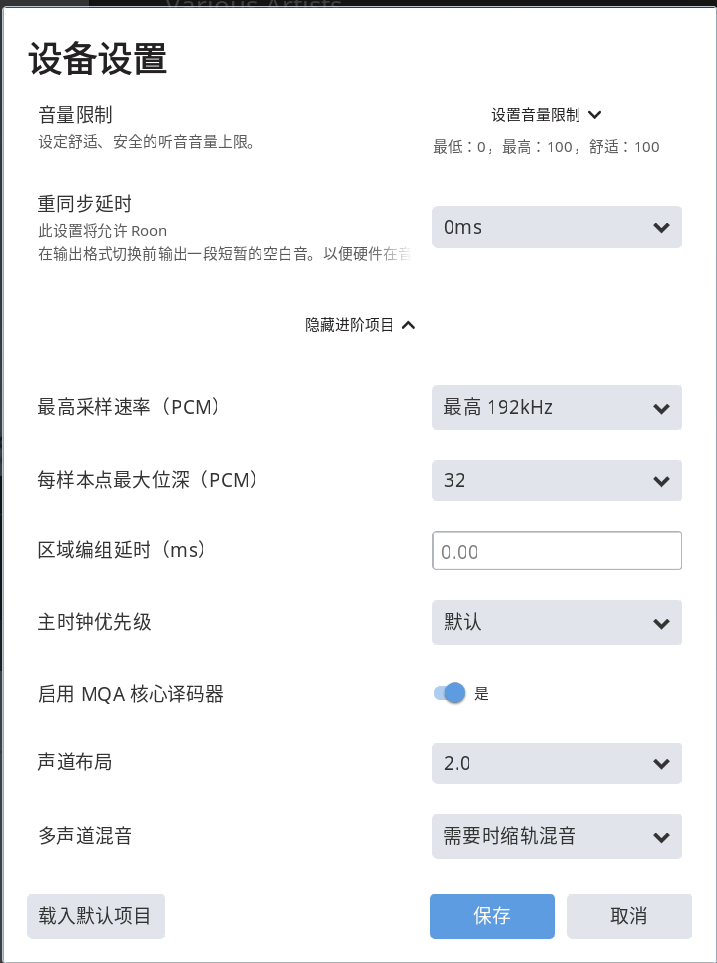717x963 pixels.
Task: Disable the MQA 核心译码器 toggle
Action: [451, 693]
